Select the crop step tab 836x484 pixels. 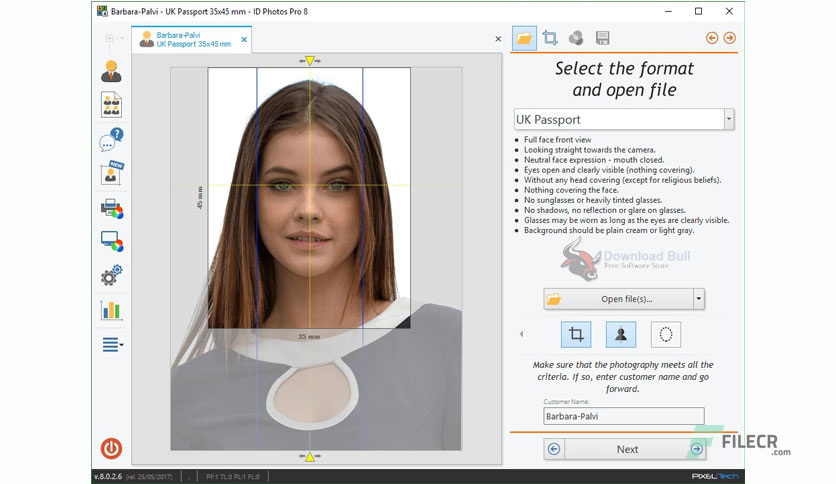point(550,38)
